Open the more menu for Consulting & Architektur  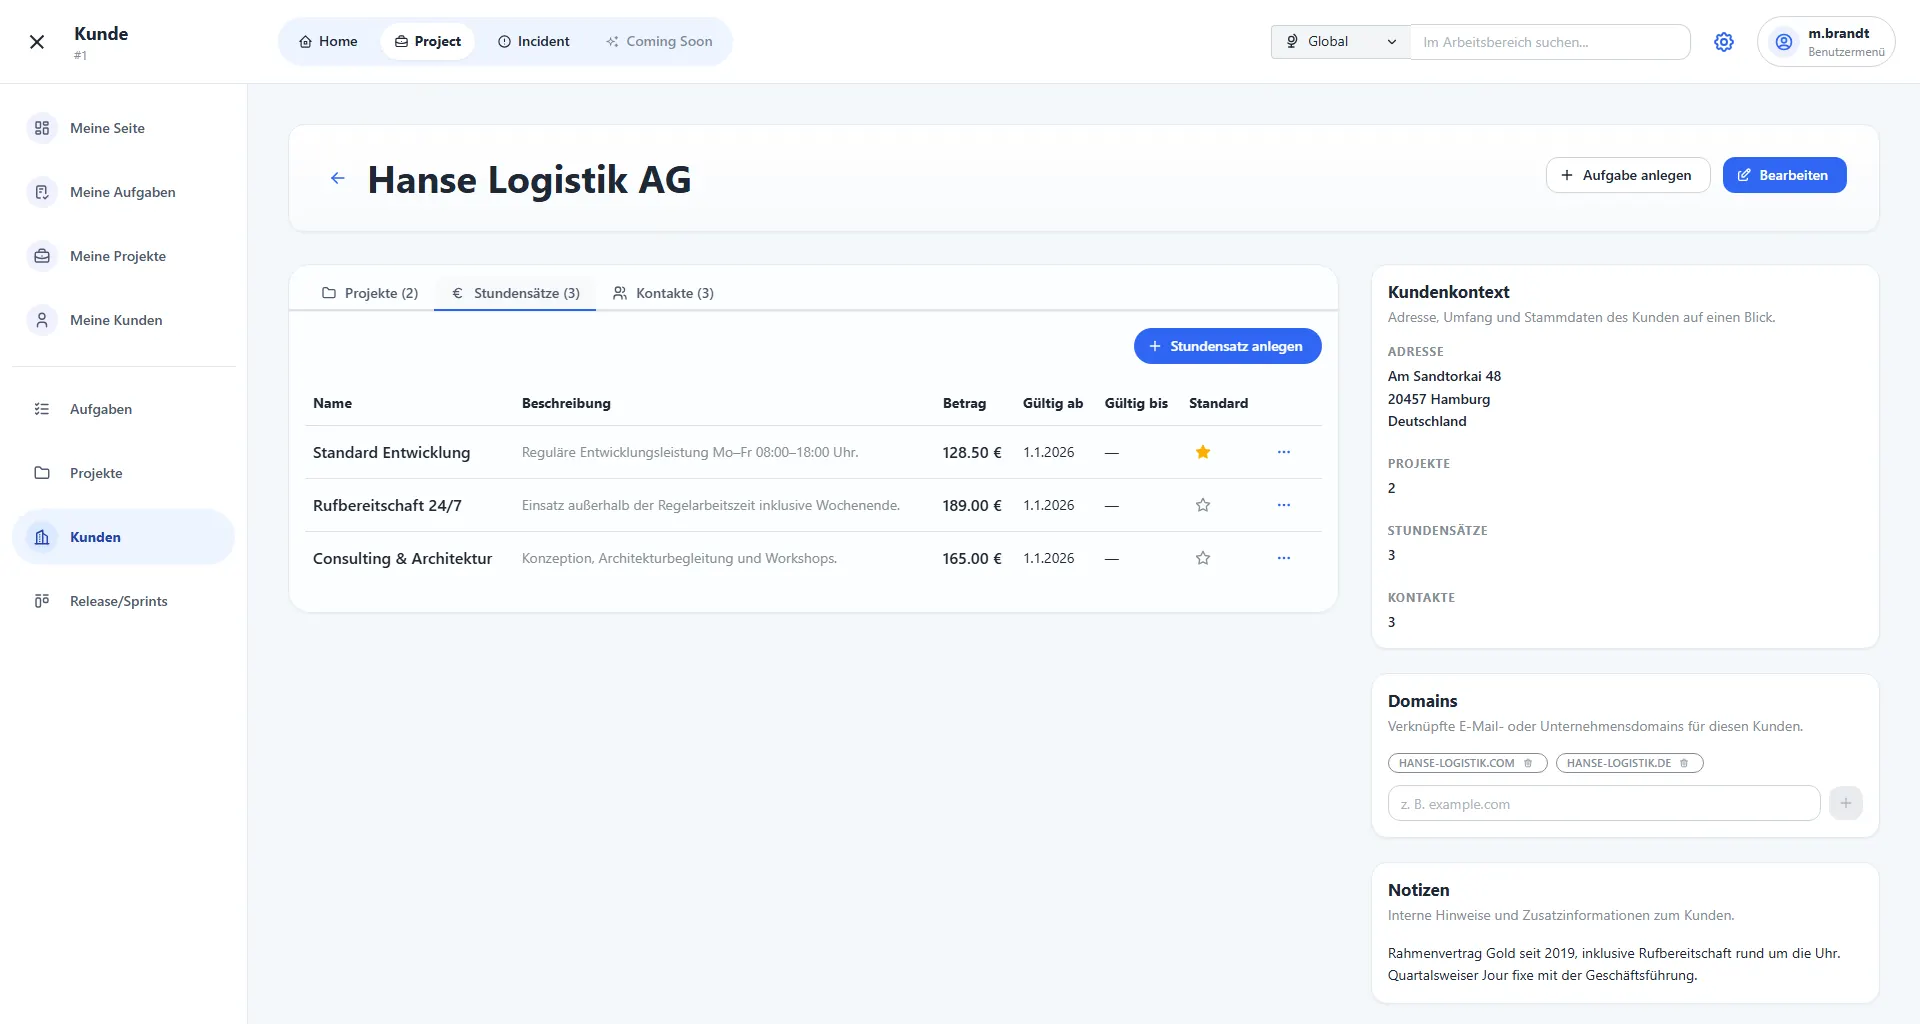tap(1284, 558)
